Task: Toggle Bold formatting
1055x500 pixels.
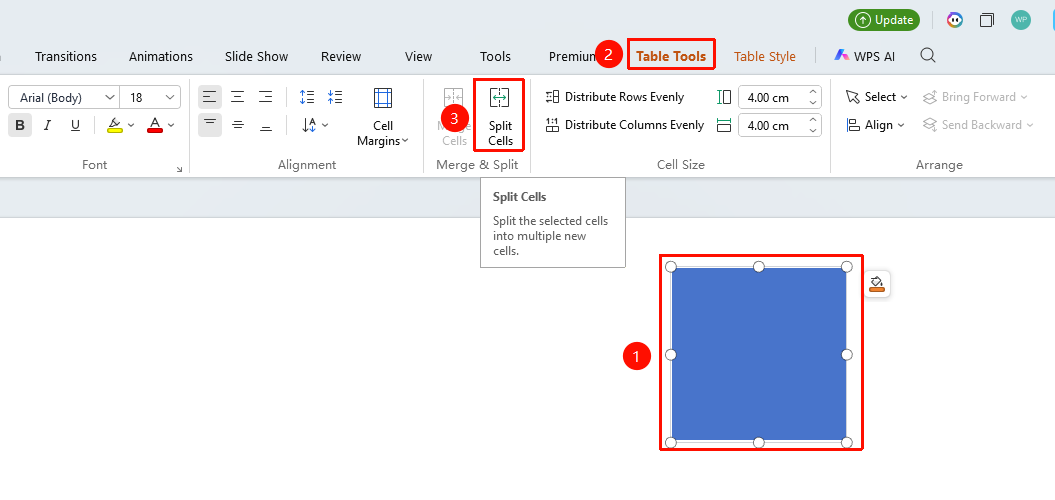Action: pos(20,125)
